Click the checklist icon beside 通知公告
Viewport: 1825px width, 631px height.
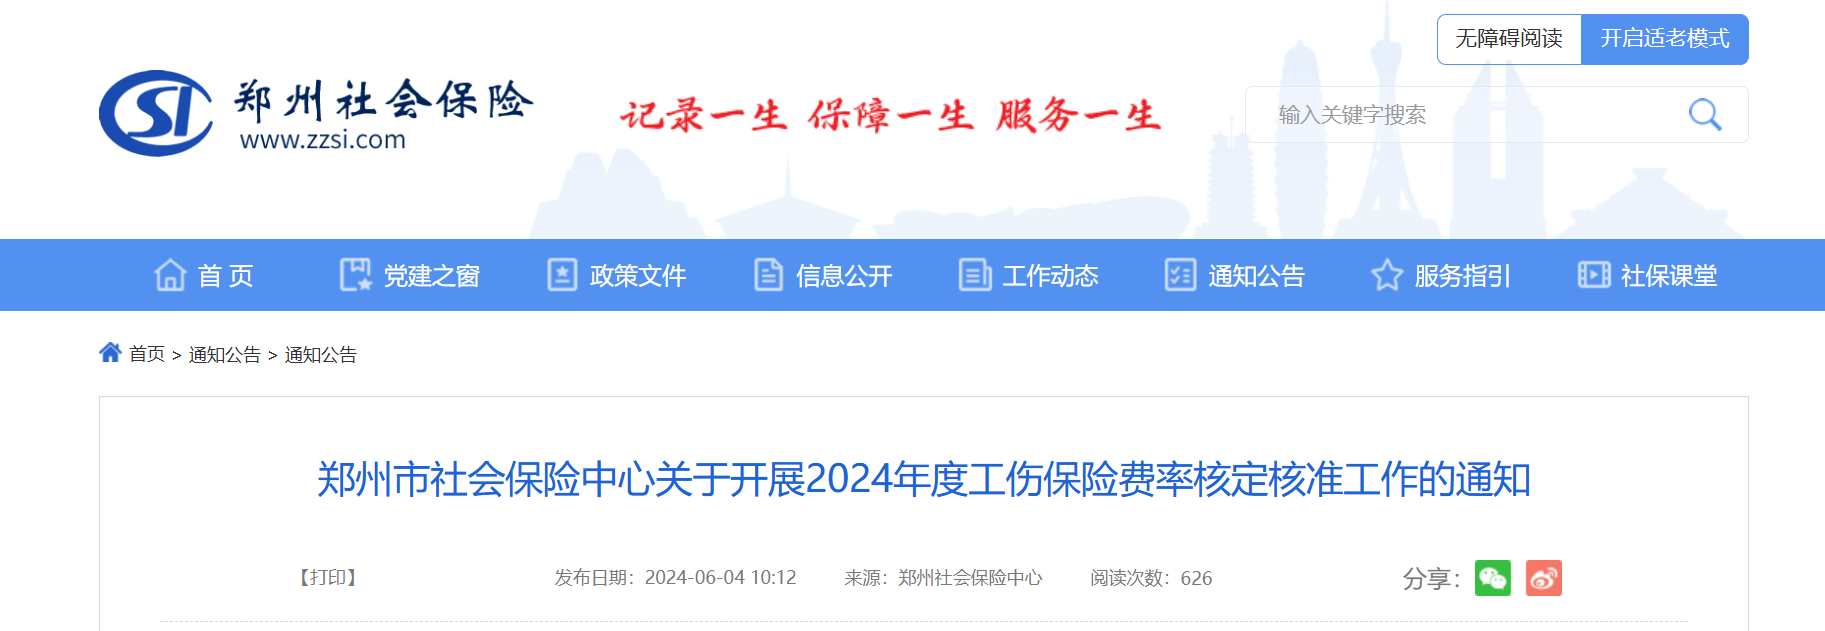tap(1180, 275)
